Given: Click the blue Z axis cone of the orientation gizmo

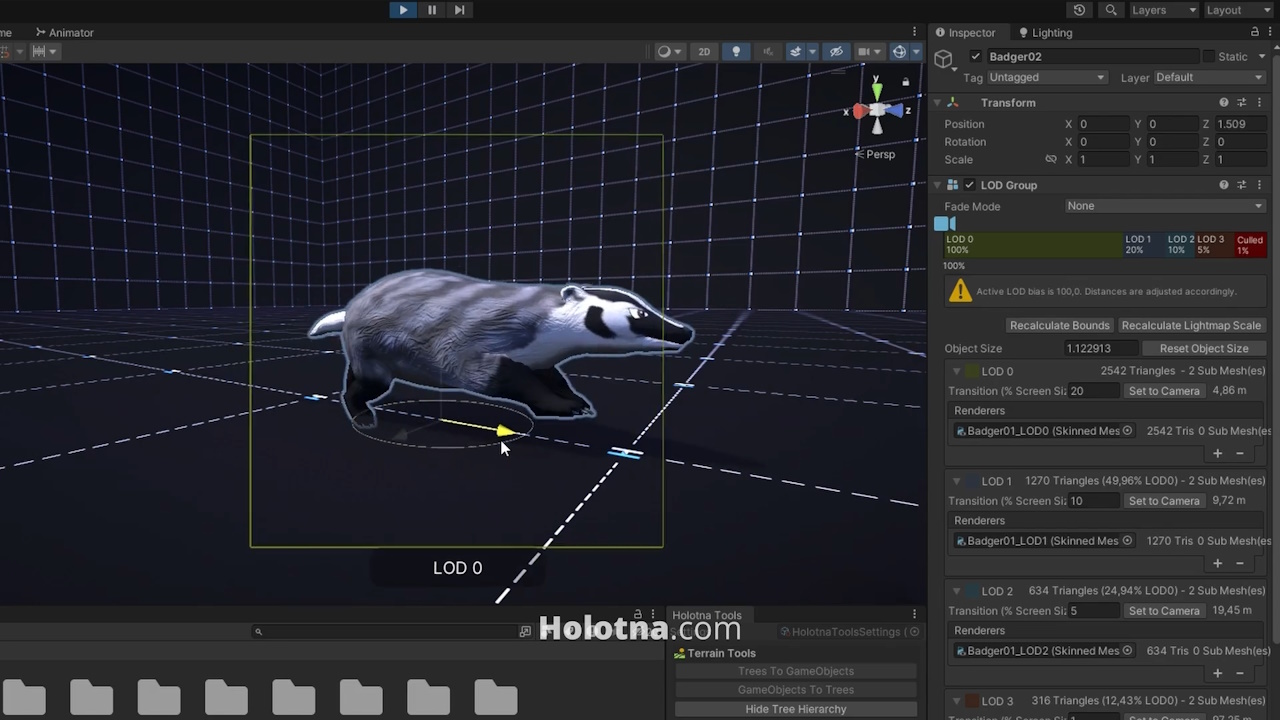Looking at the screenshot, I should click(895, 111).
